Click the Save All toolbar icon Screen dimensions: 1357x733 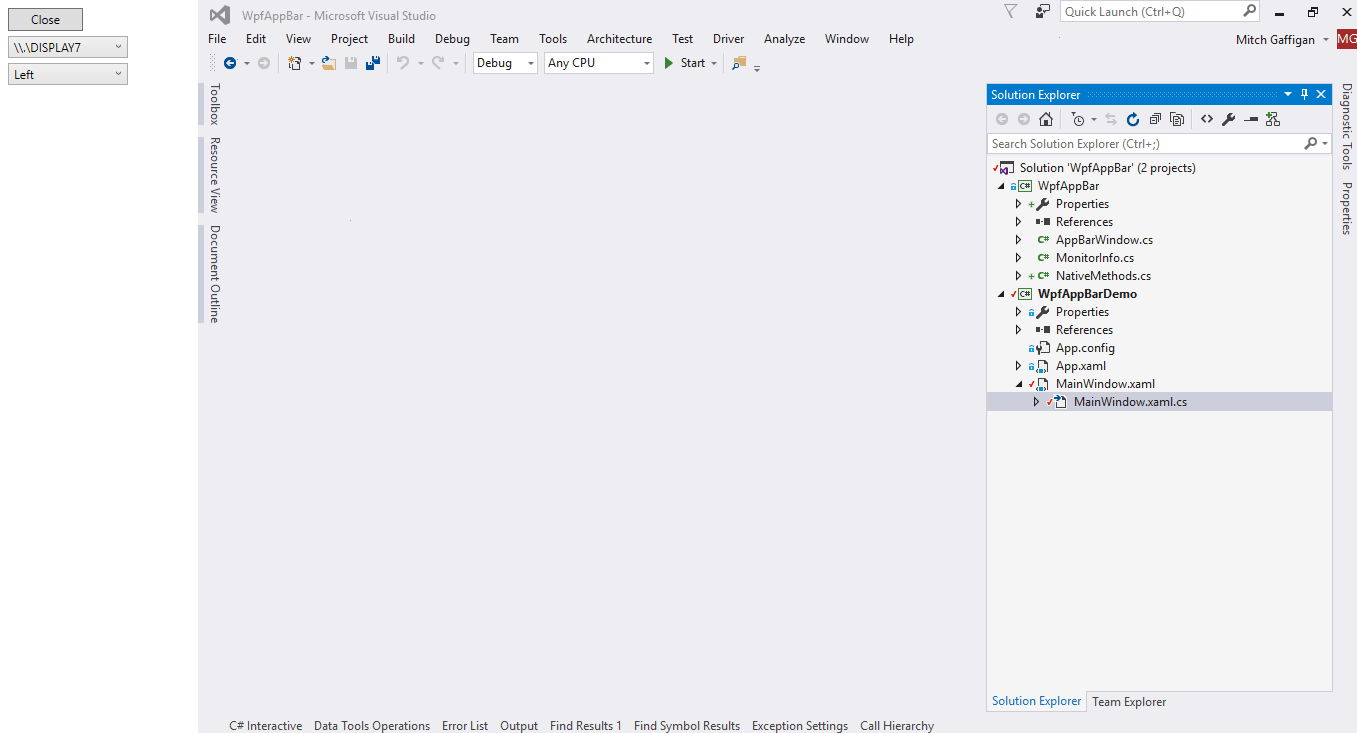371,62
